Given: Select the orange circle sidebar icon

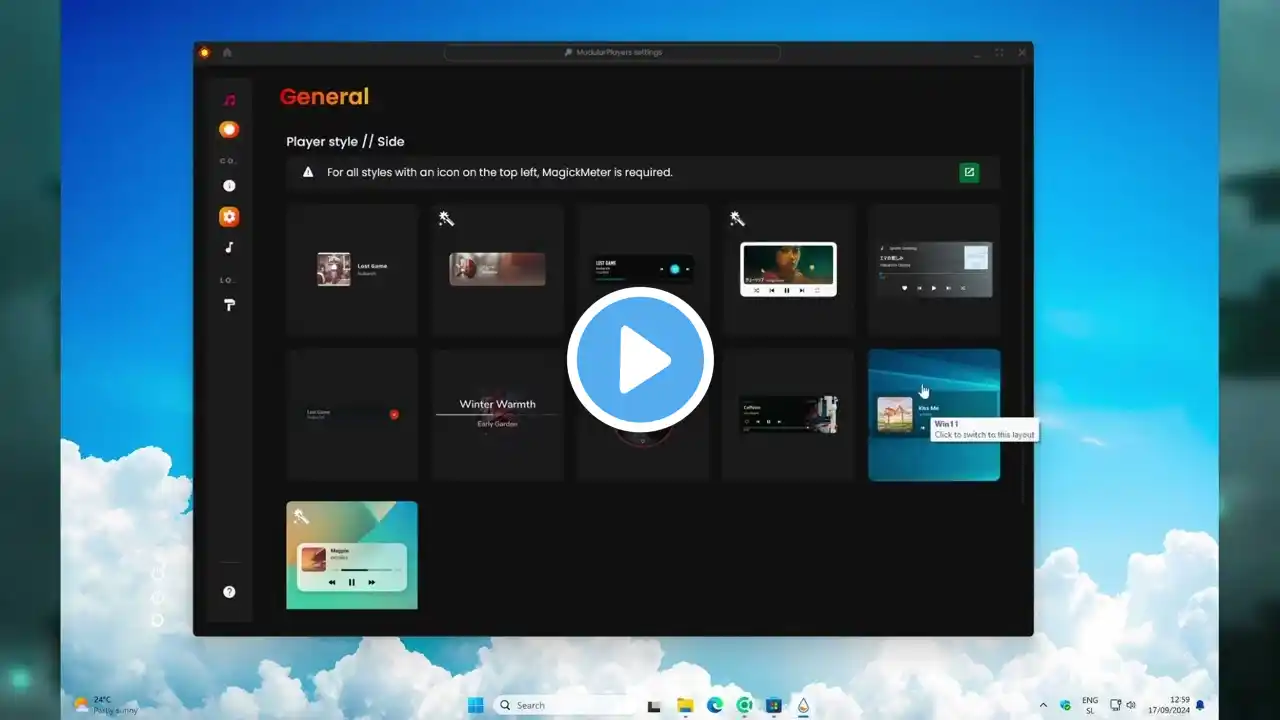Looking at the screenshot, I should tap(229, 129).
